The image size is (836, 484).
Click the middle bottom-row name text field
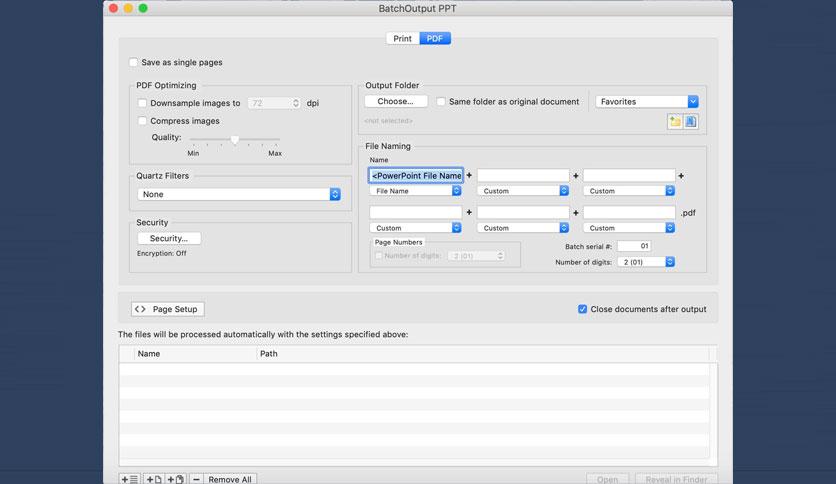coord(523,212)
